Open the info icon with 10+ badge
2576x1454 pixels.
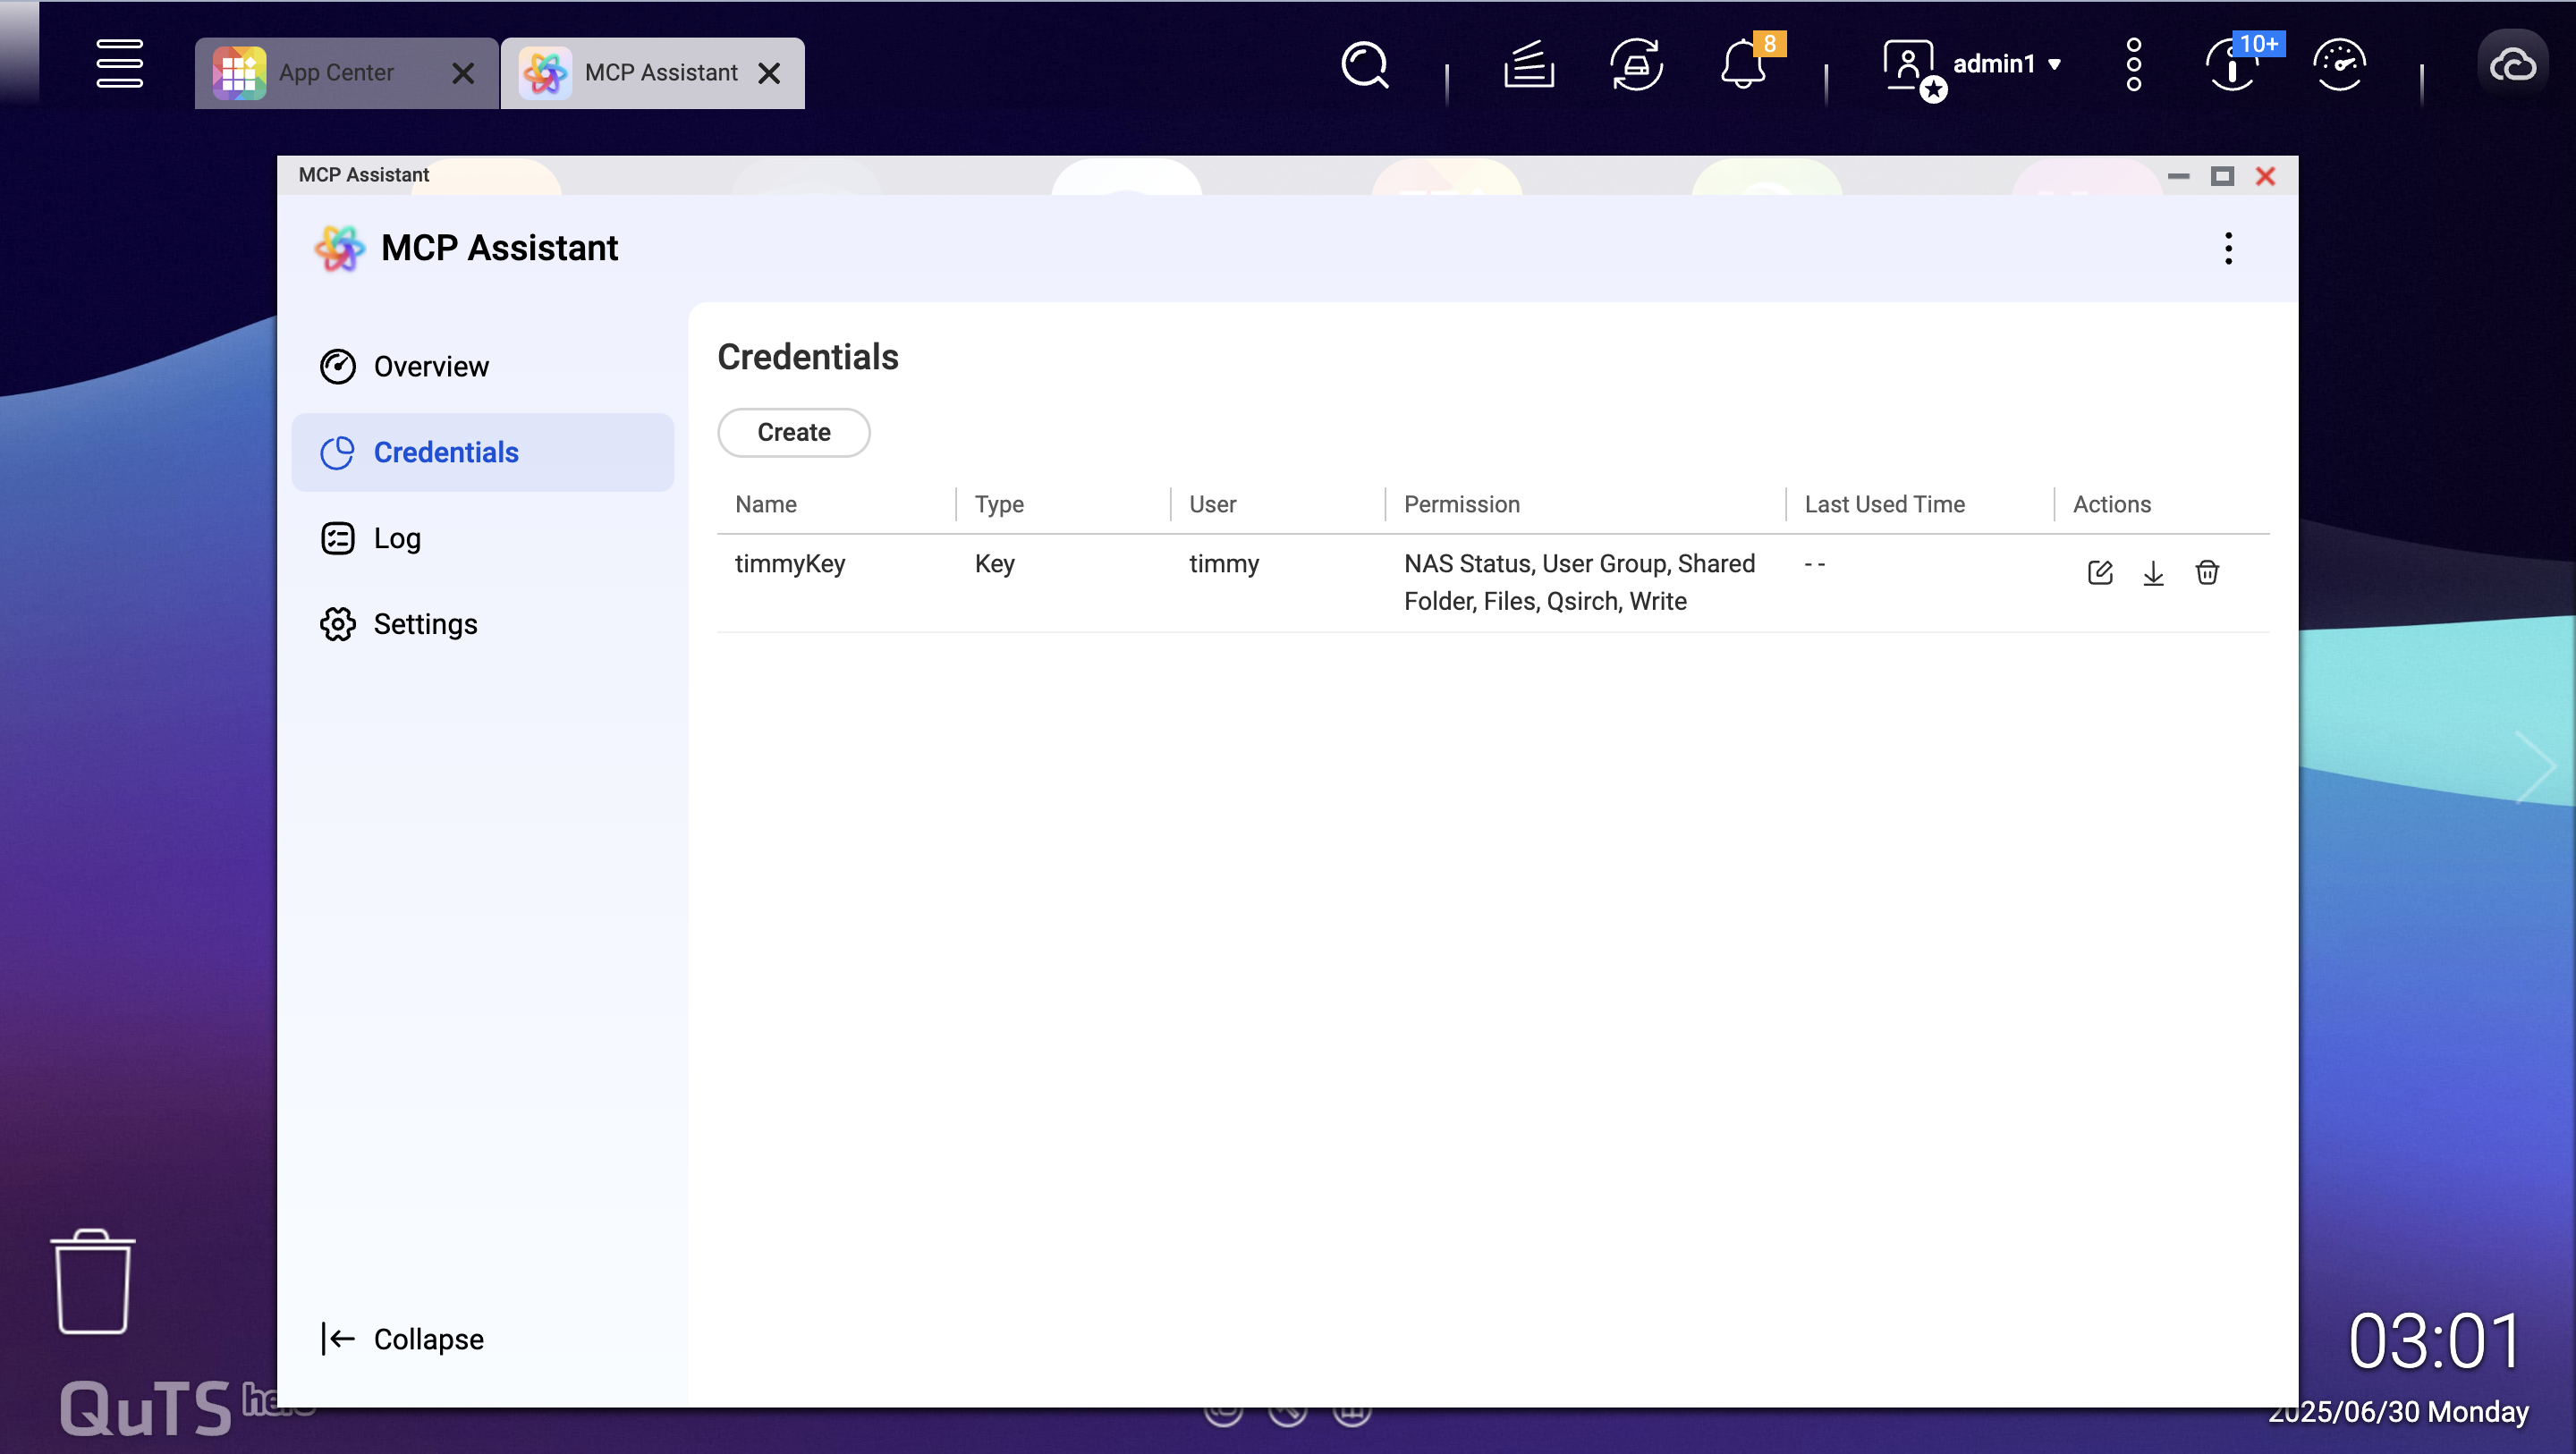pyautogui.click(x=2232, y=66)
